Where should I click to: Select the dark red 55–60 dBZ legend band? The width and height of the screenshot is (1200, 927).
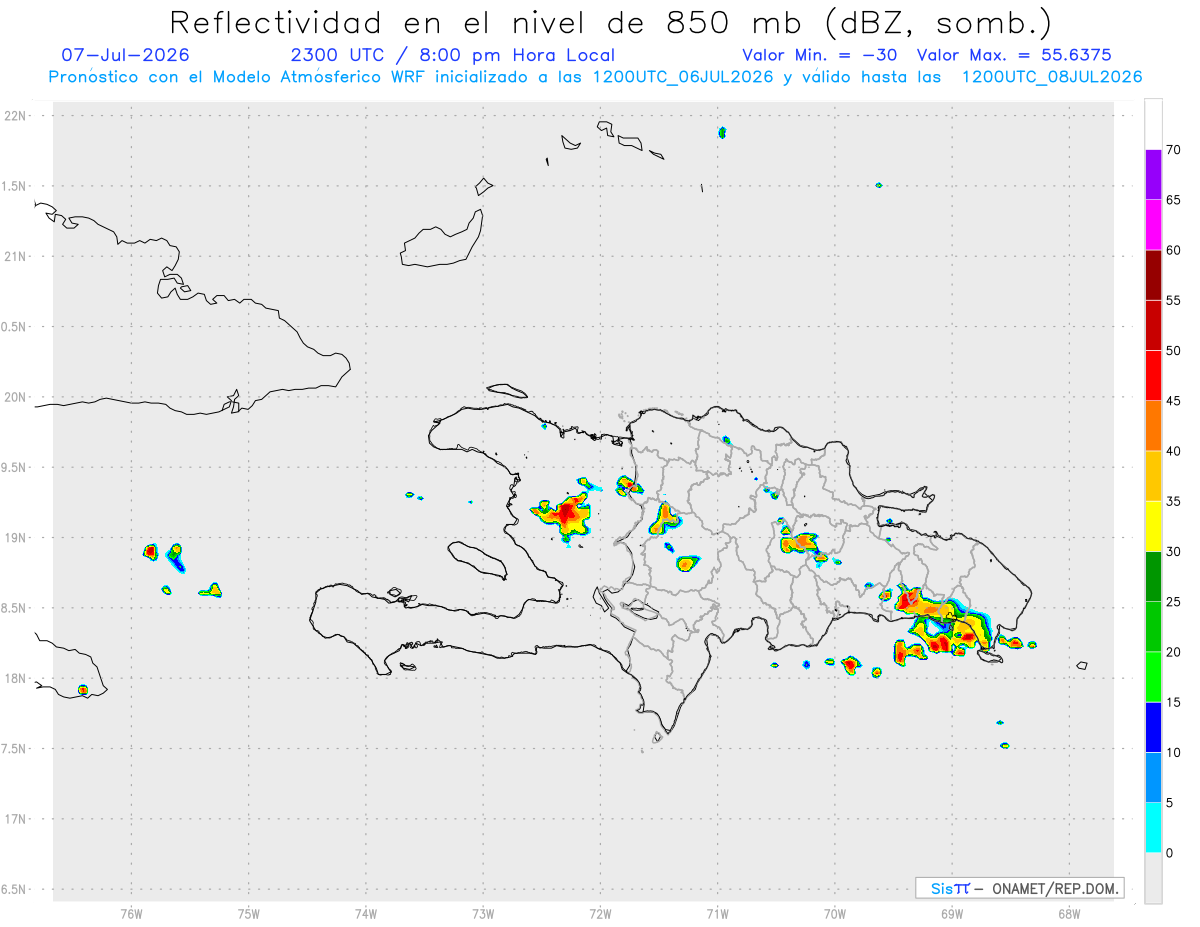click(x=1153, y=275)
